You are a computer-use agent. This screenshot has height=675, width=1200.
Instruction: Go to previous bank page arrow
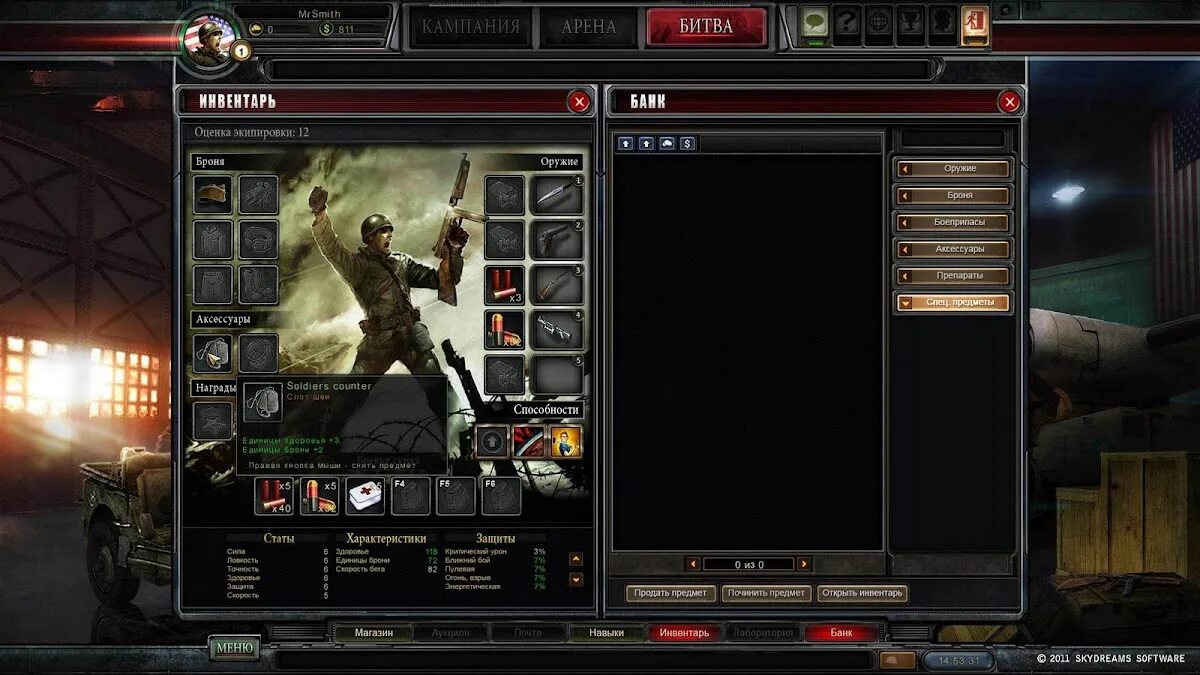[x=692, y=564]
